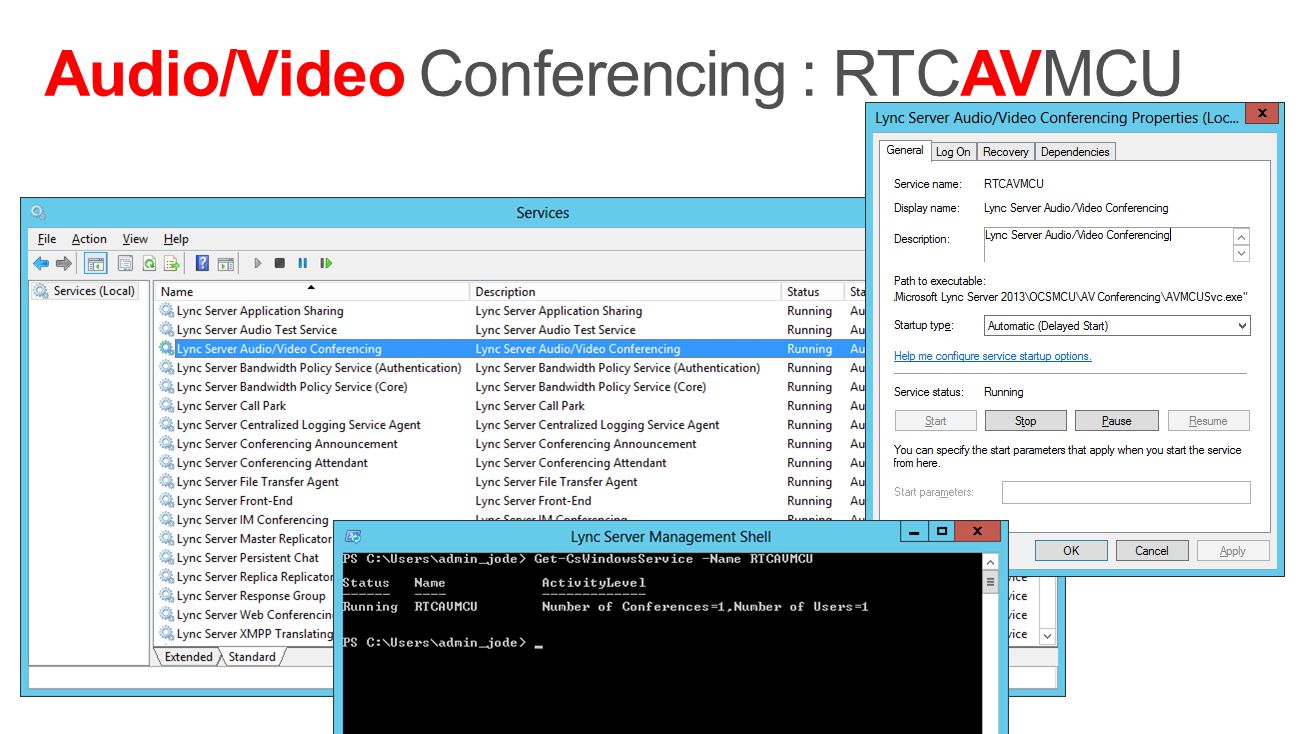Sort services by Name column header
1305x734 pixels.
coord(312,292)
